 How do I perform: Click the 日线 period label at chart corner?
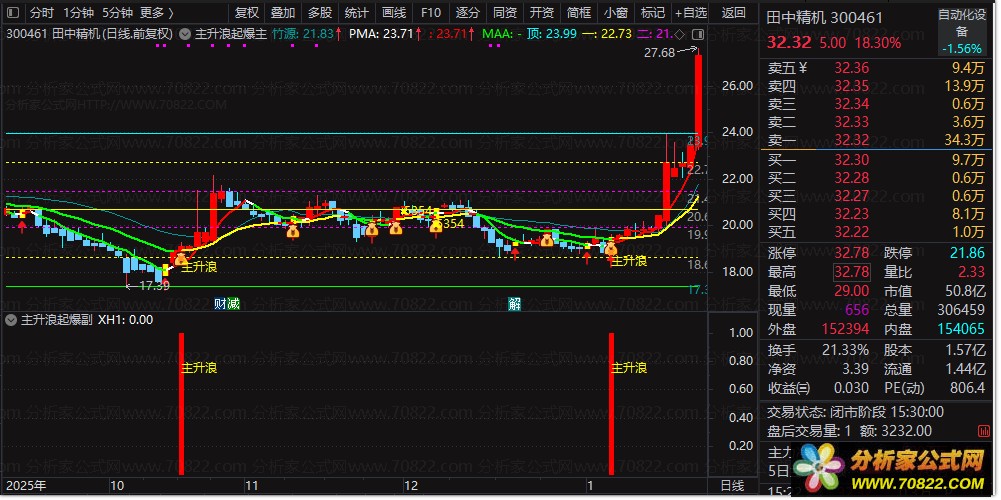[x=732, y=485]
